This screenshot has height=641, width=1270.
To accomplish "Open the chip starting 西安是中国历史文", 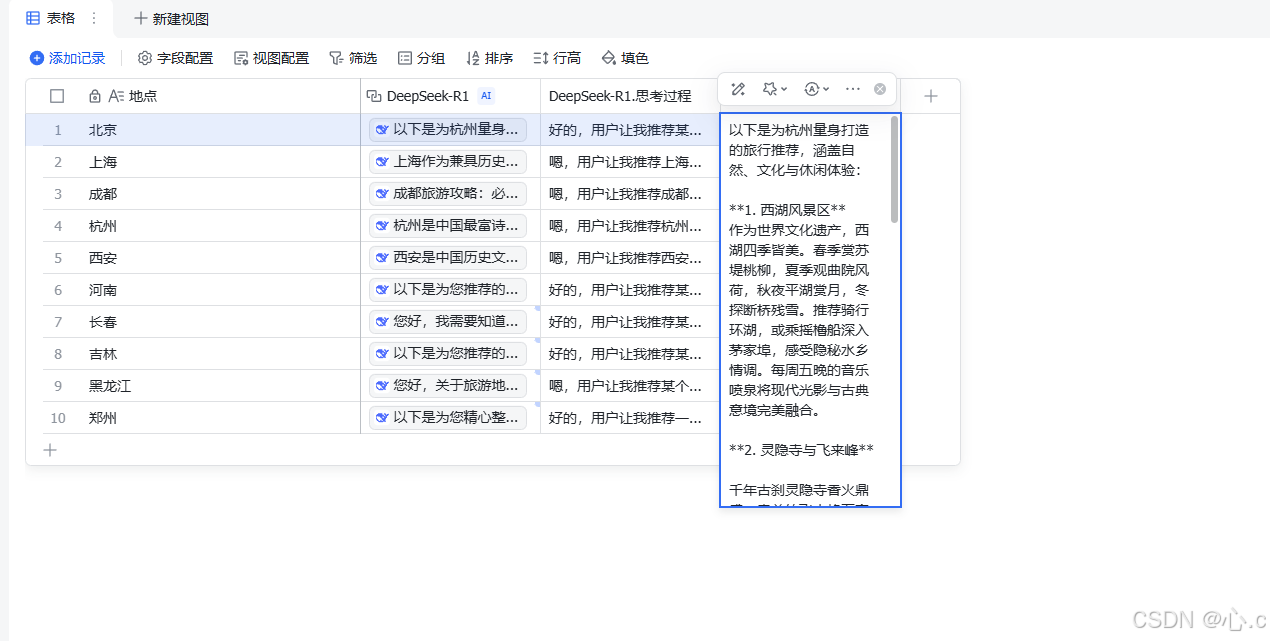I will coord(448,258).
